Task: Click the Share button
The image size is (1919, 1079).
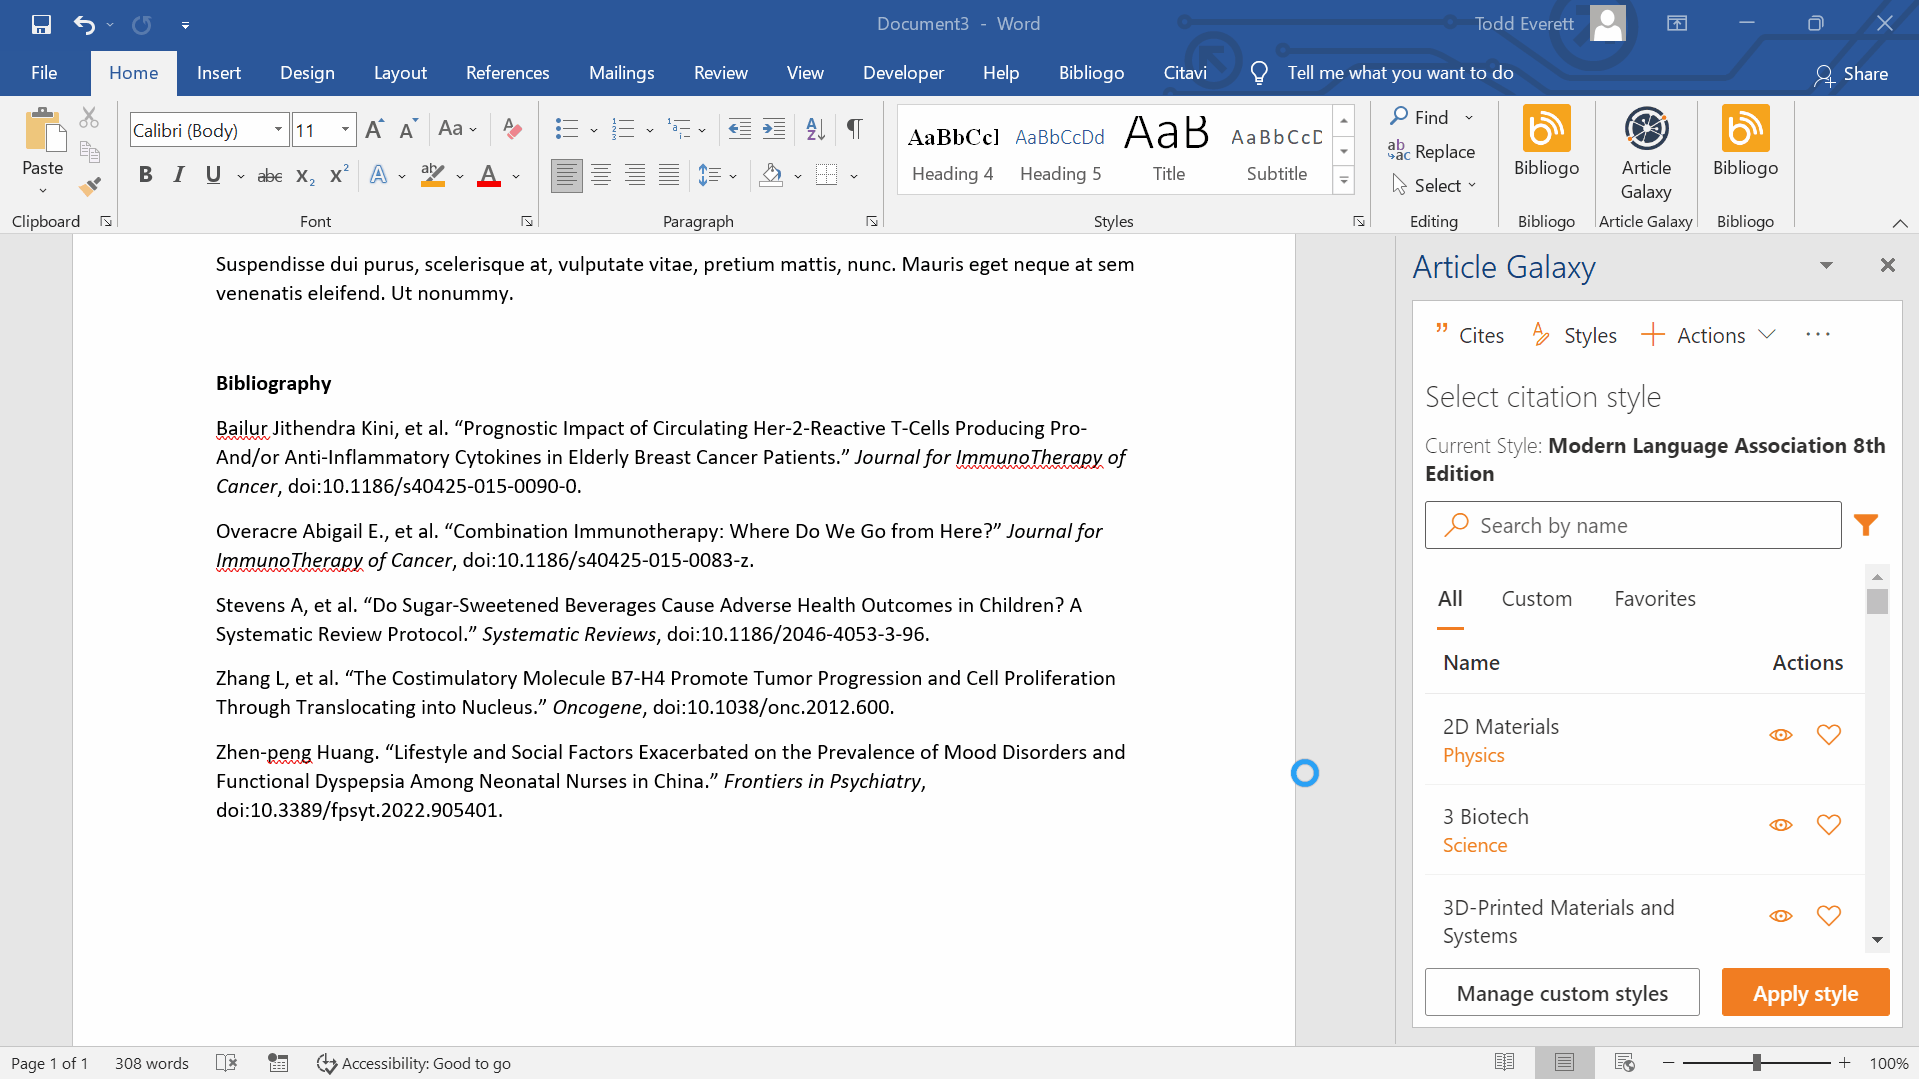Action: pos(1852,74)
